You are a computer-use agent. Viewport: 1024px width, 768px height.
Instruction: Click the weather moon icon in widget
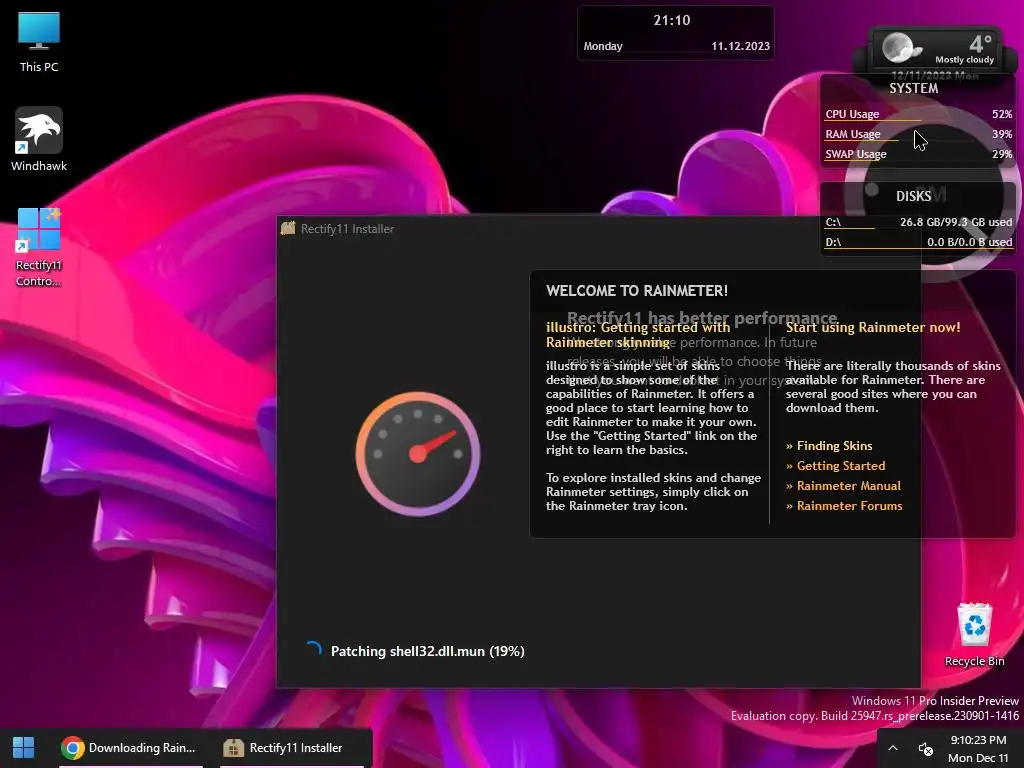pyautogui.click(x=900, y=48)
